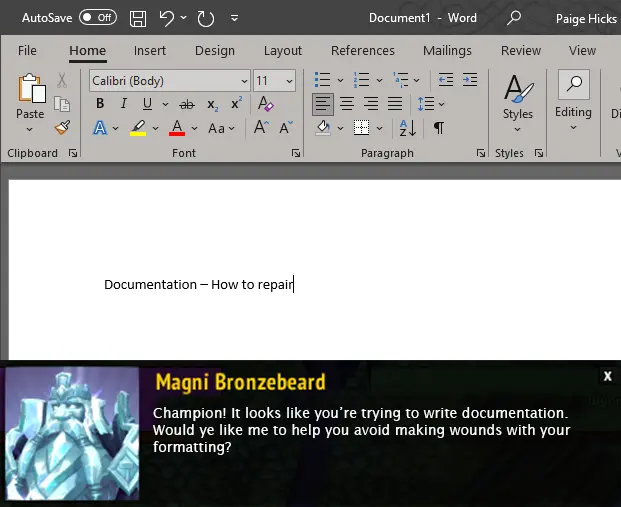The height and width of the screenshot is (507, 621).
Task: Open Line and Paragraph Spacing
Action: click(426, 104)
